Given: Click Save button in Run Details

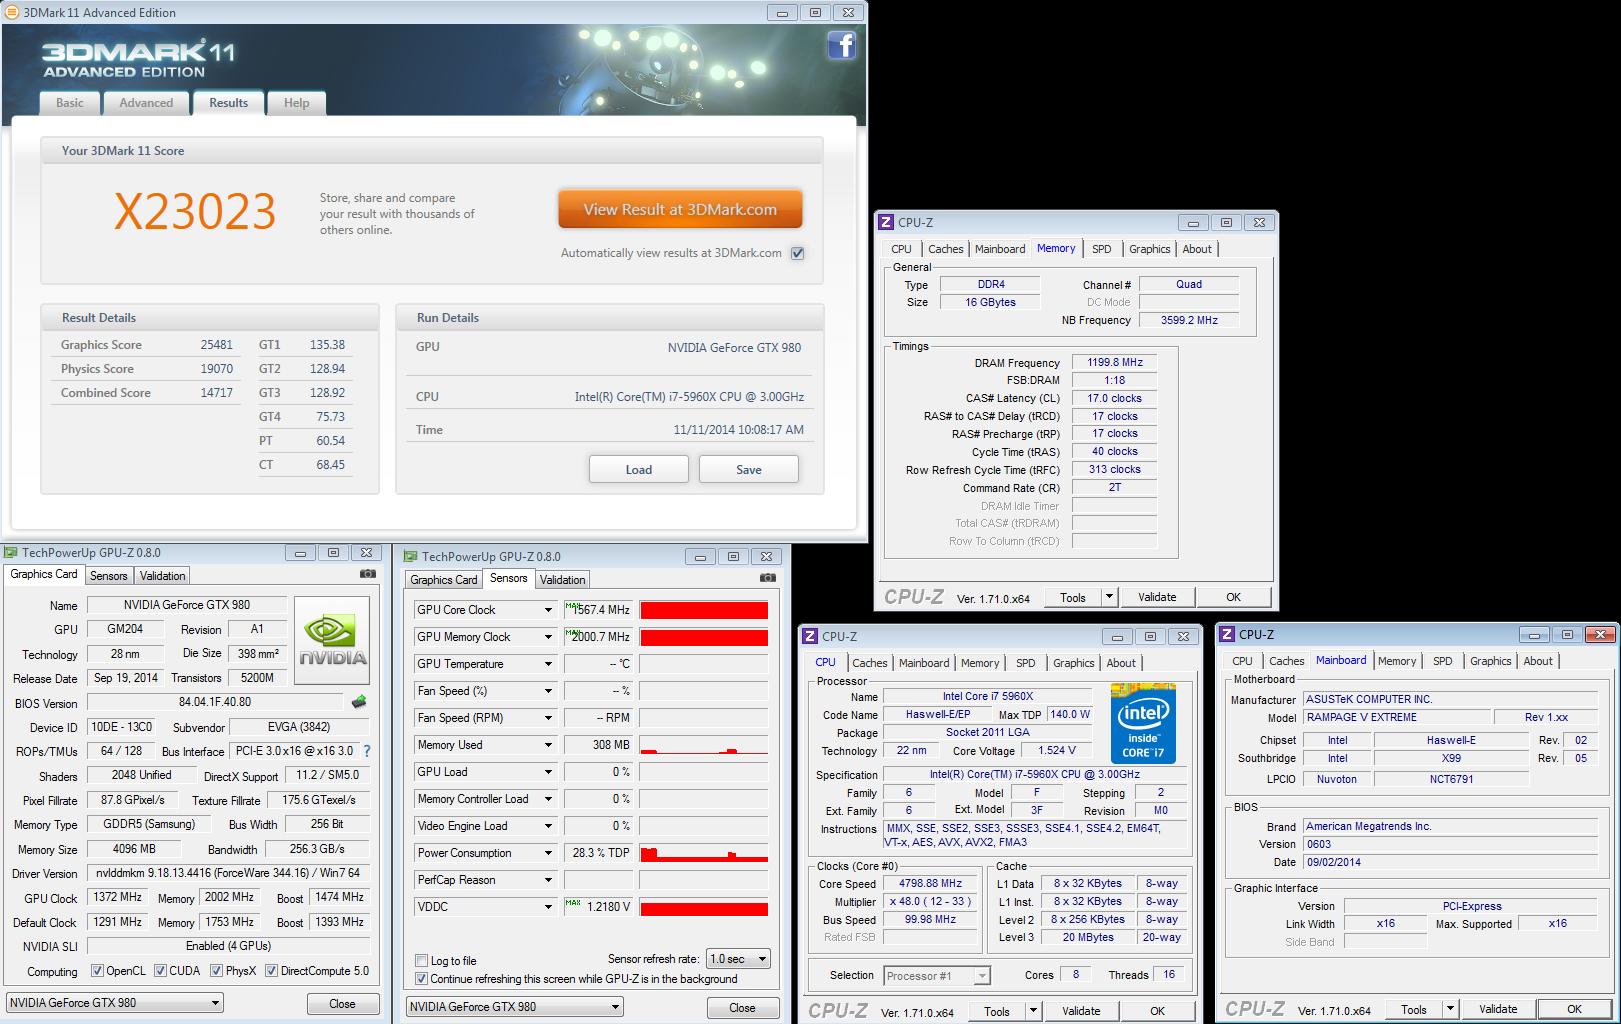Looking at the screenshot, I should (749, 469).
